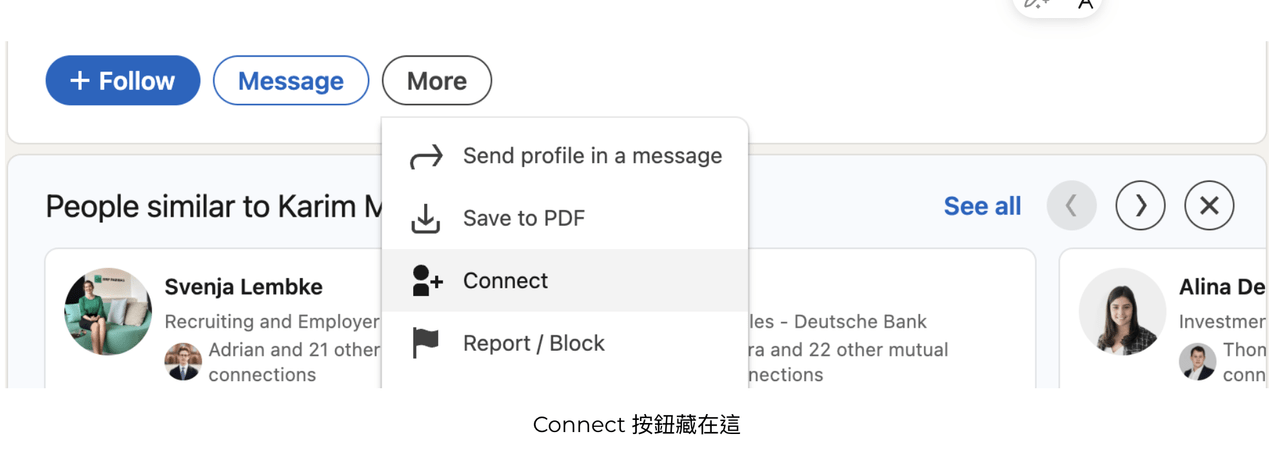The height and width of the screenshot is (454, 1279).
Task: Collapse the More dropdown menu
Action: [437, 81]
